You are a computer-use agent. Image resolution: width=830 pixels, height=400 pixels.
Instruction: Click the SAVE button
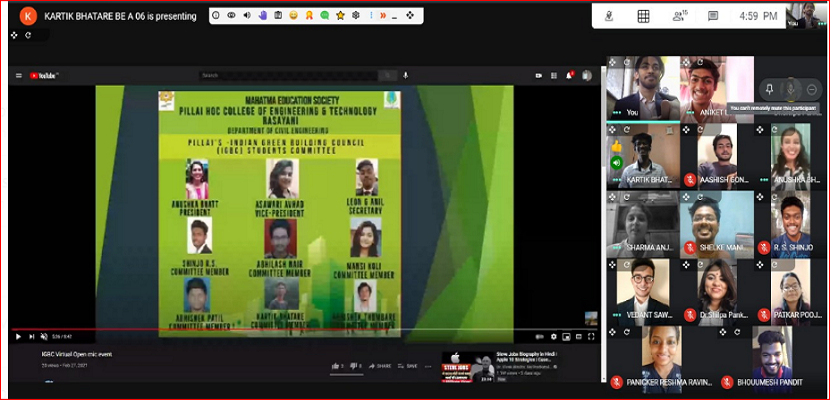coord(408,366)
